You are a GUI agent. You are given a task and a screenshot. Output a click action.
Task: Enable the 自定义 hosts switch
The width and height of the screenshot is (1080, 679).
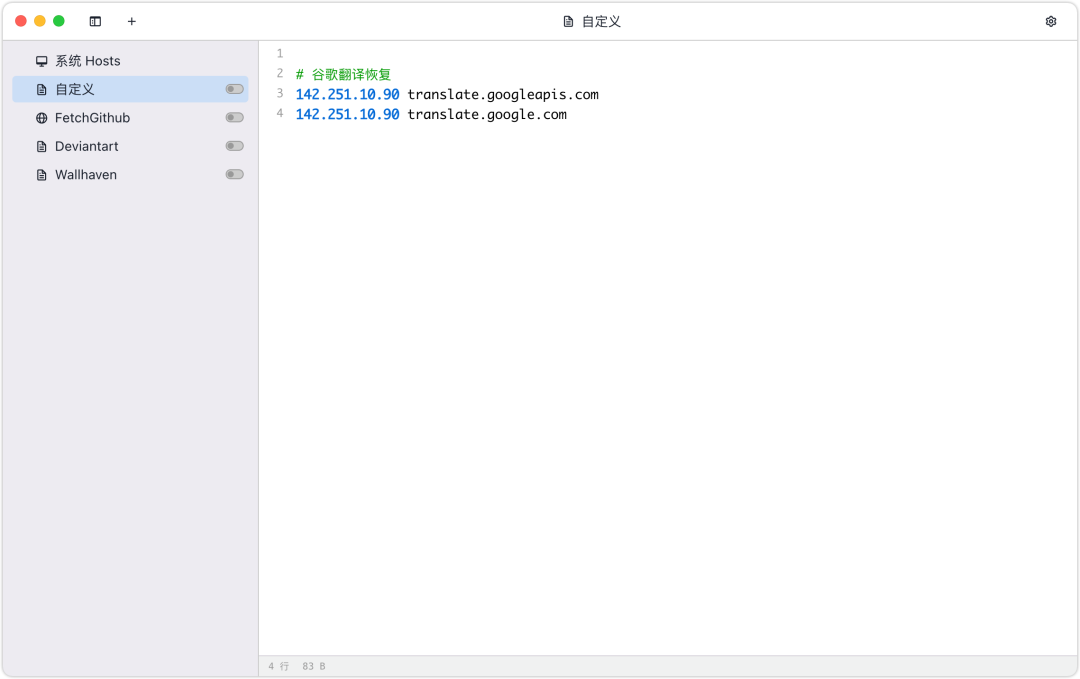pos(234,89)
